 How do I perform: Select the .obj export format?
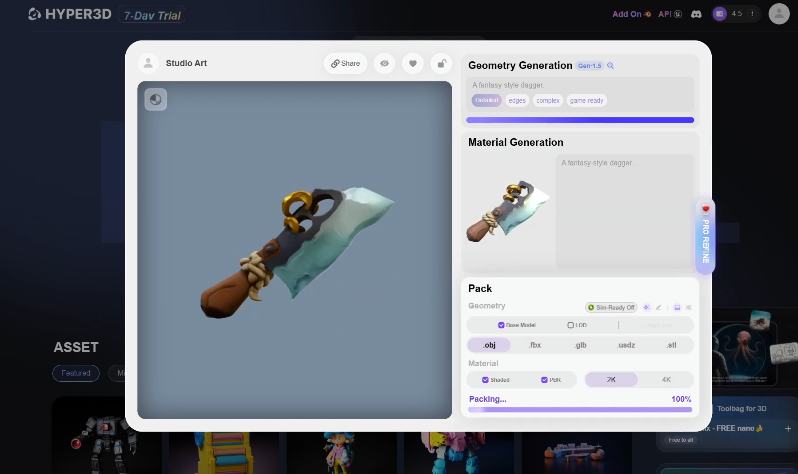pos(489,345)
